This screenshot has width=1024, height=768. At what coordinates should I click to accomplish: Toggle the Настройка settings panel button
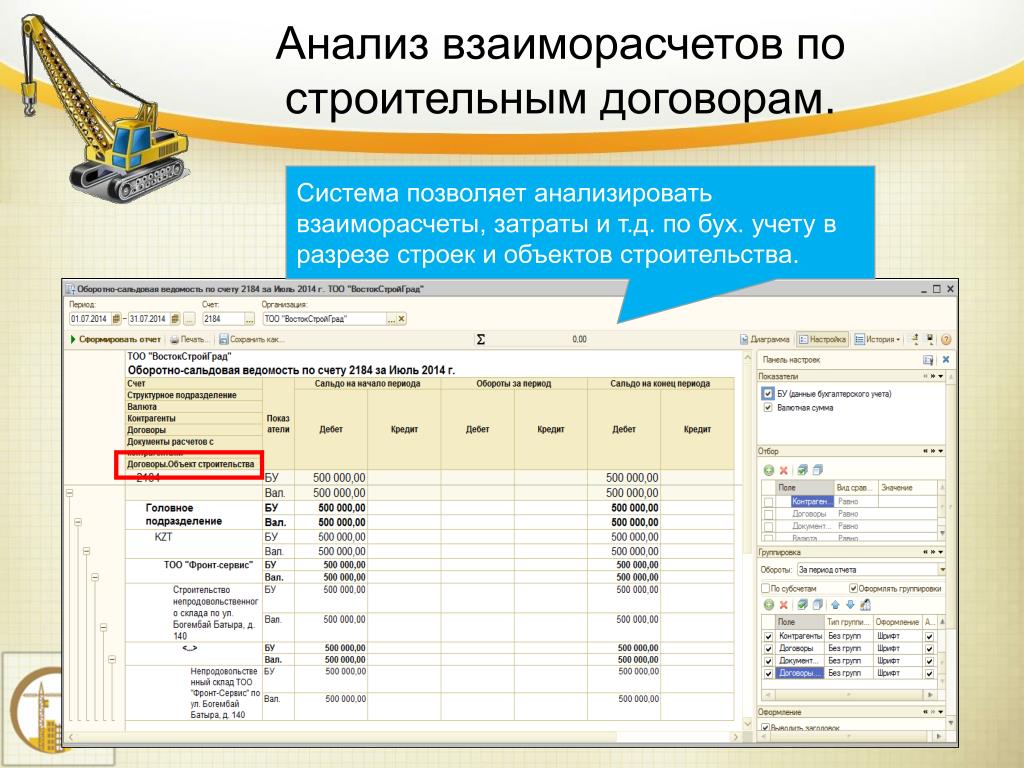click(822, 340)
